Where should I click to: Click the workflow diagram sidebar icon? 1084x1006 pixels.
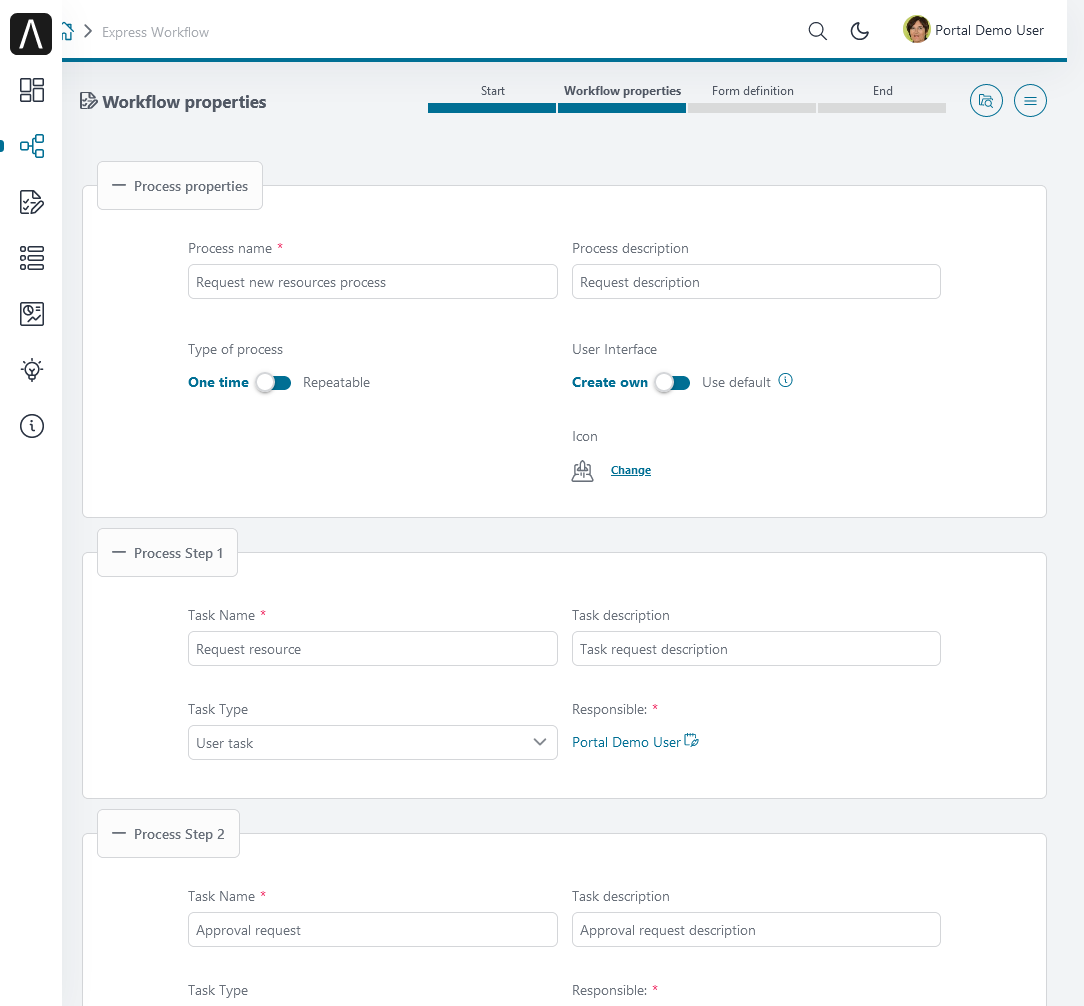coord(32,146)
